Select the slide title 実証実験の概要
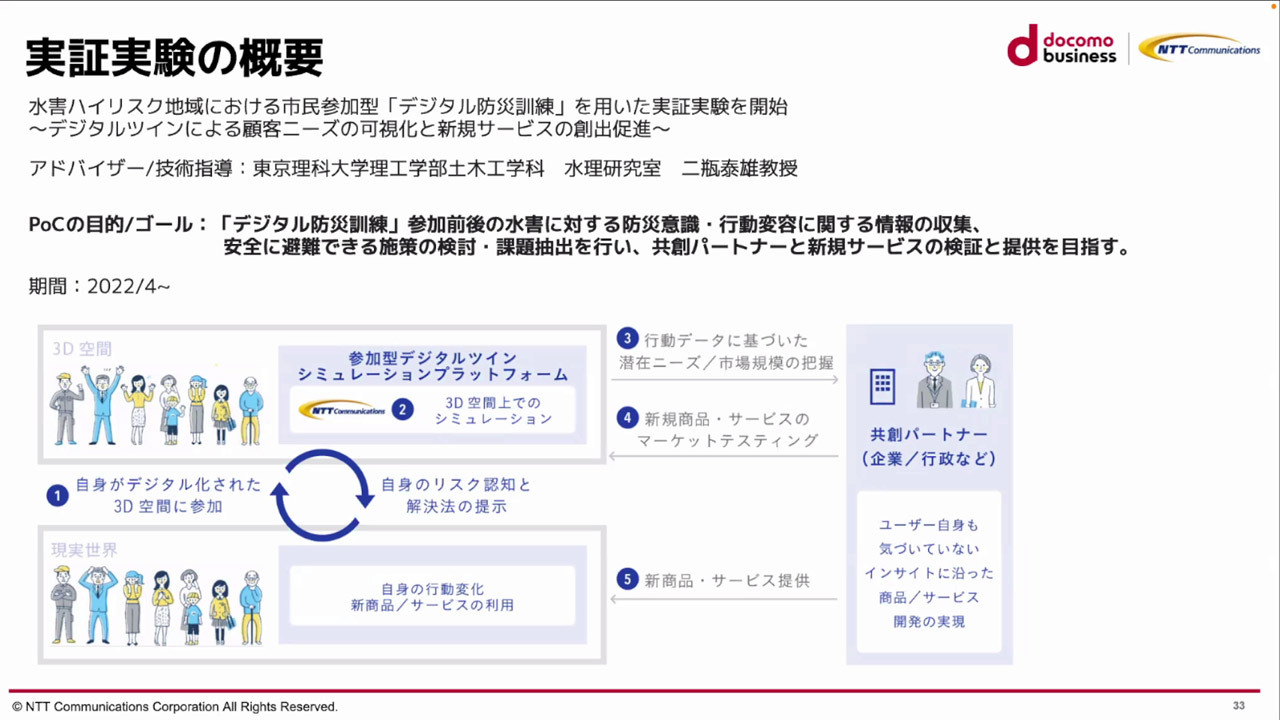The height and width of the screenshot is (720, 1280). coord(174,58)
